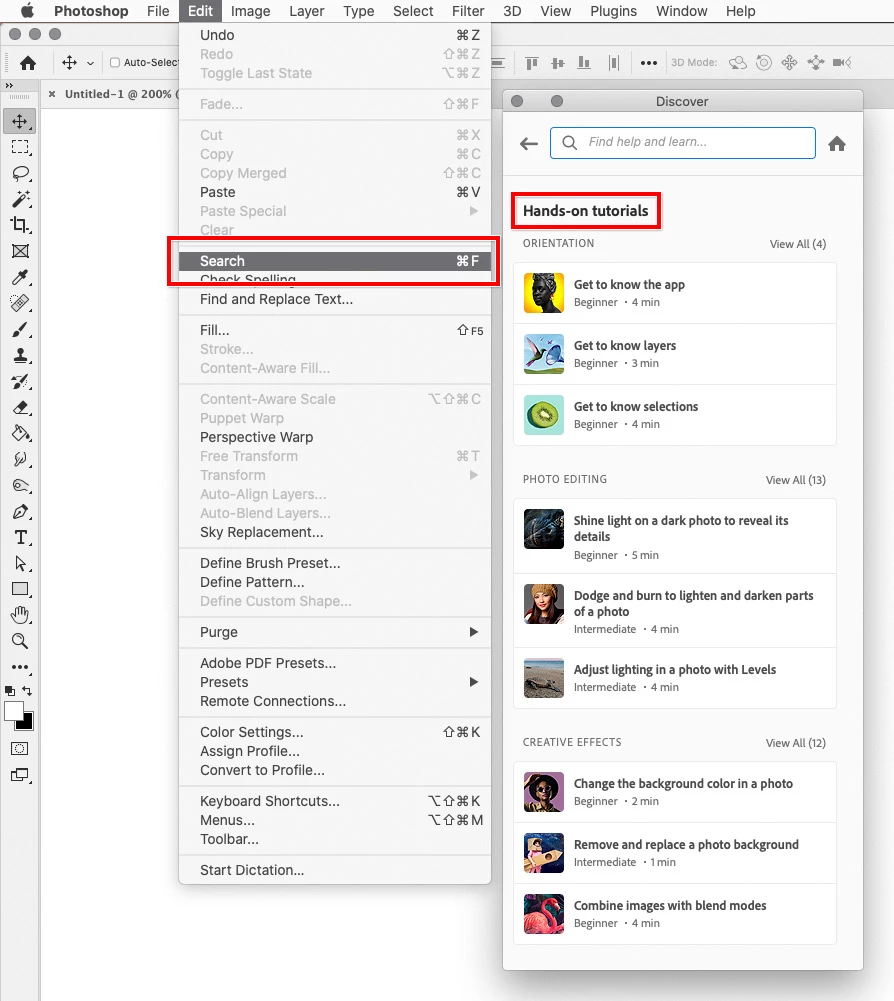The width and height of the screenshot is (894, 1001).
Task: Select the History Brush tool
Action: pos(20,382)
